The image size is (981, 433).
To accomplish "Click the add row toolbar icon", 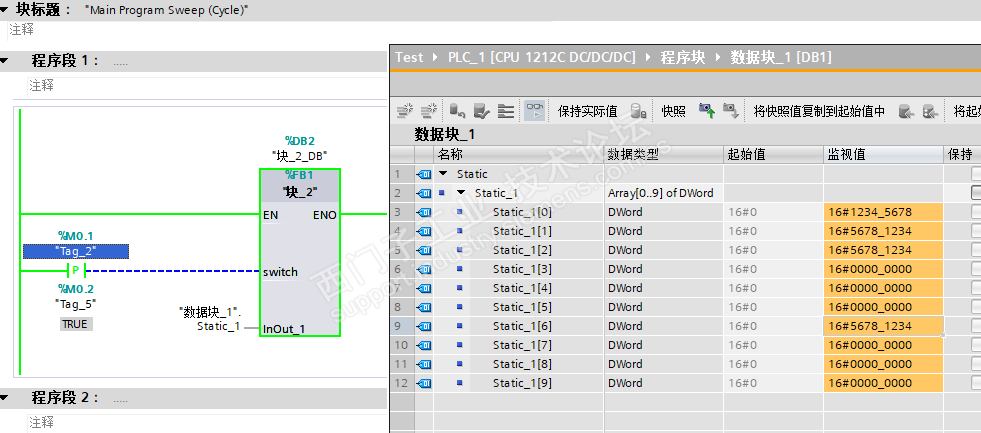I will click(429, 111).
